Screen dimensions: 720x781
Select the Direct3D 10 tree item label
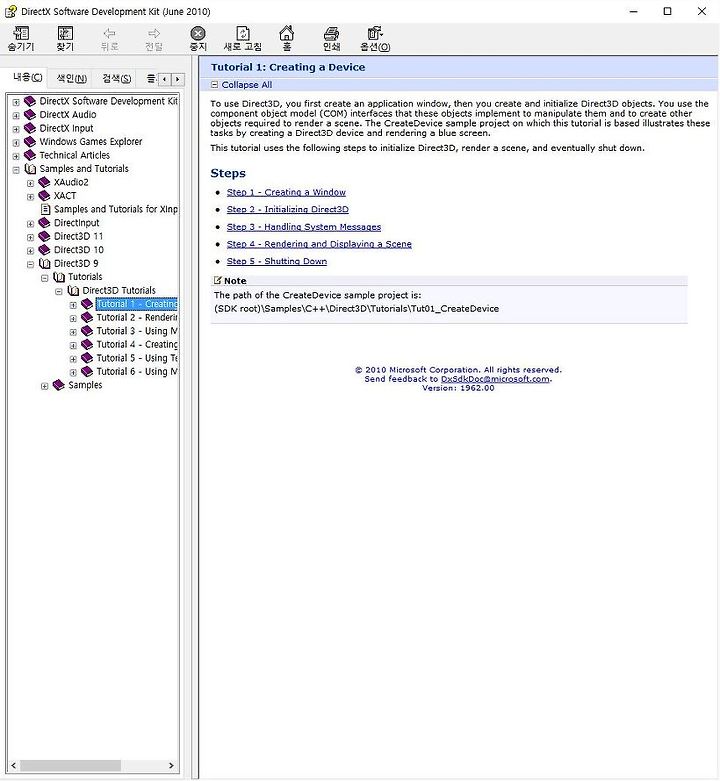click(79, 250)
